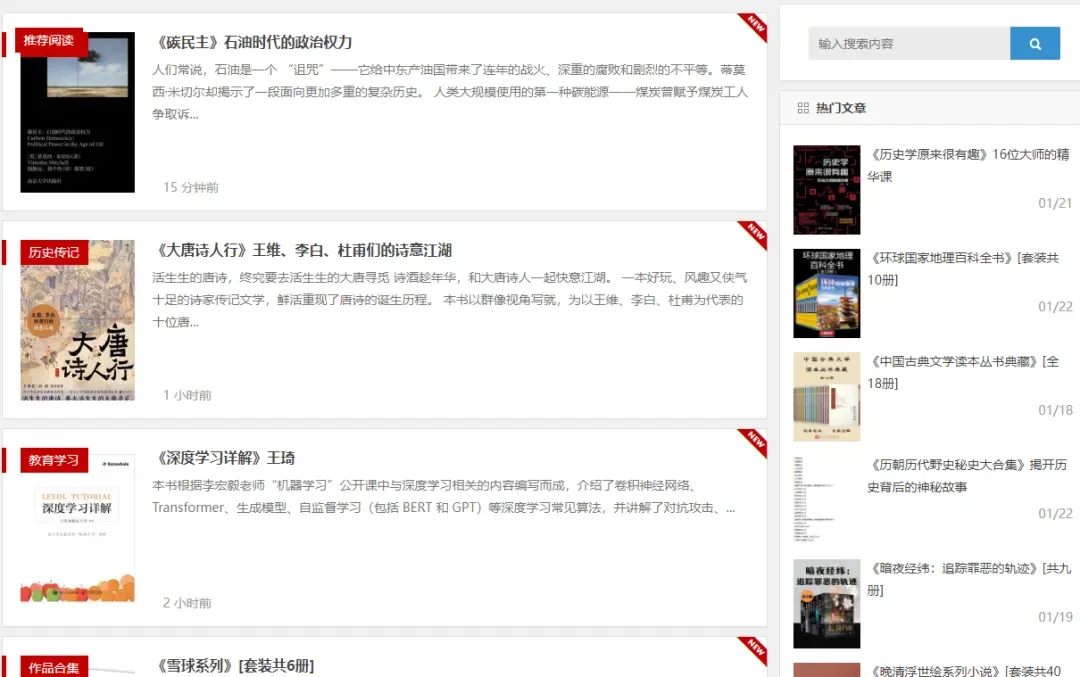The height and width of the screenshot is (677, 1080).
Task: Click the 01/18 date in sidebar
Action: point(1055,410)
